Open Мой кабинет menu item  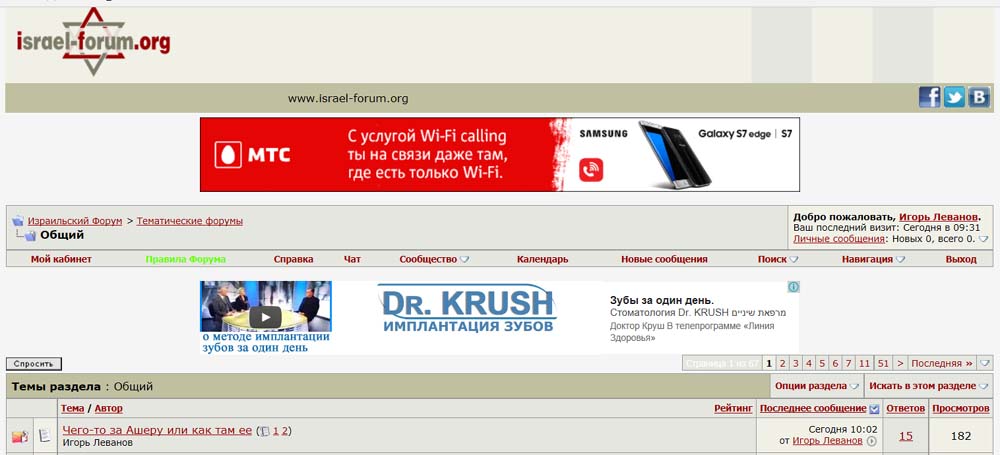tap(61, 259)
